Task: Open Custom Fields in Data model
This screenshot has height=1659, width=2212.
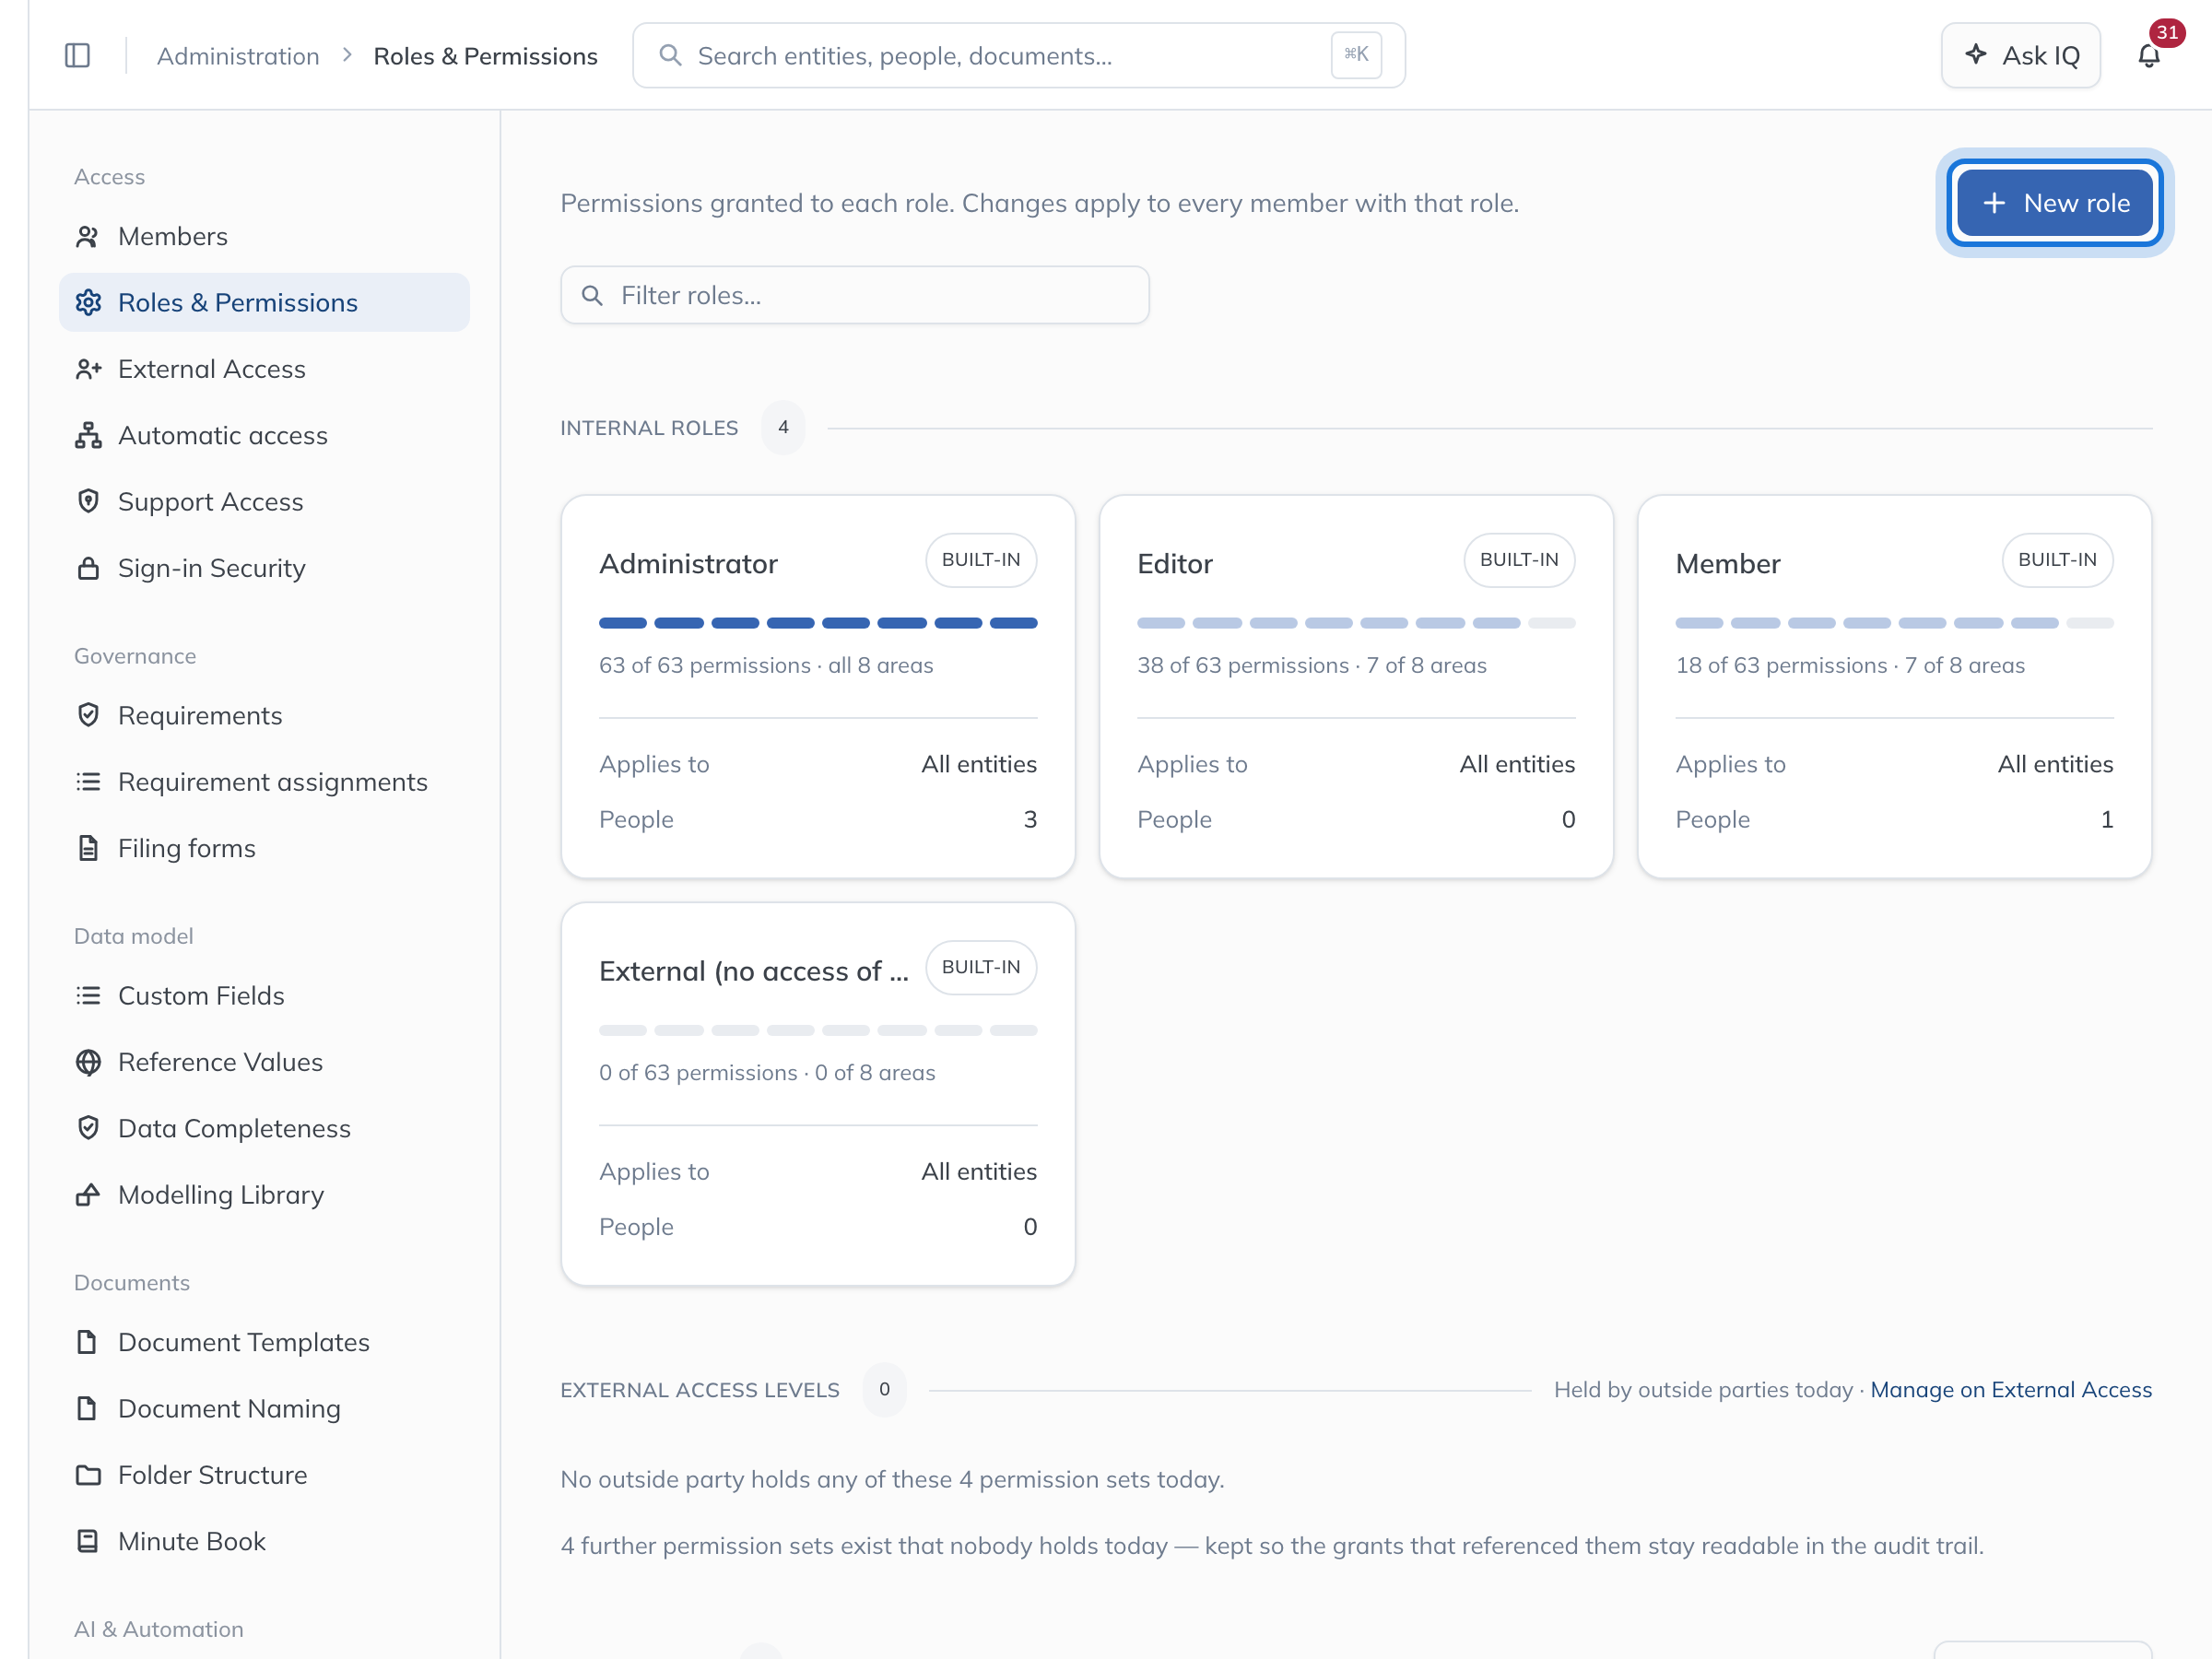Action: (264, 996)
